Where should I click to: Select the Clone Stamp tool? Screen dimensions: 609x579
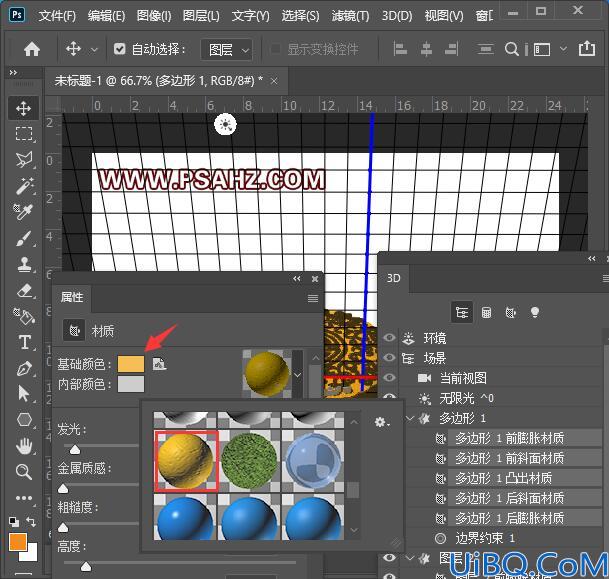point(24,264)
